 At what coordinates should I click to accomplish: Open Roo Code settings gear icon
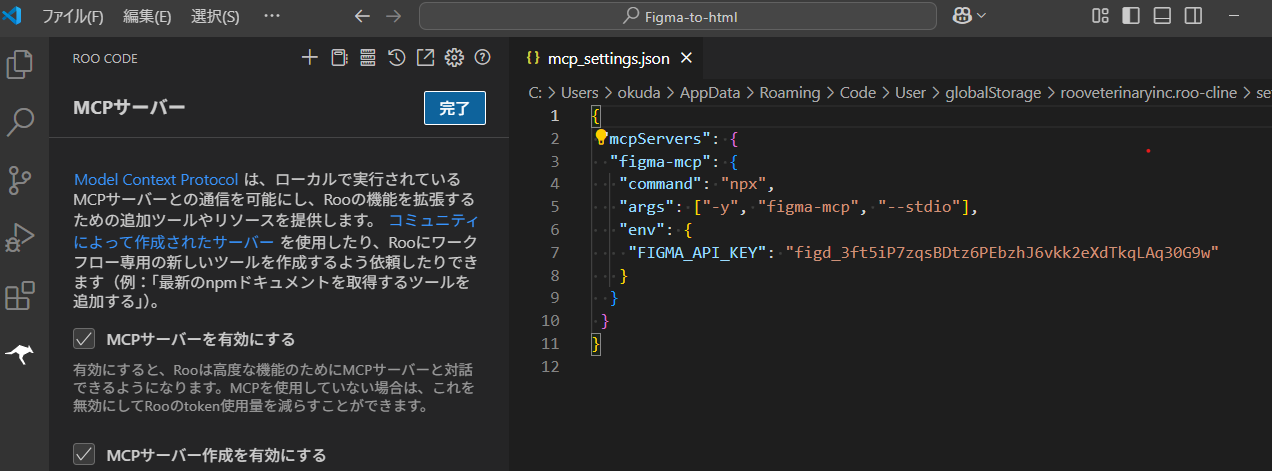click(454, 58)
